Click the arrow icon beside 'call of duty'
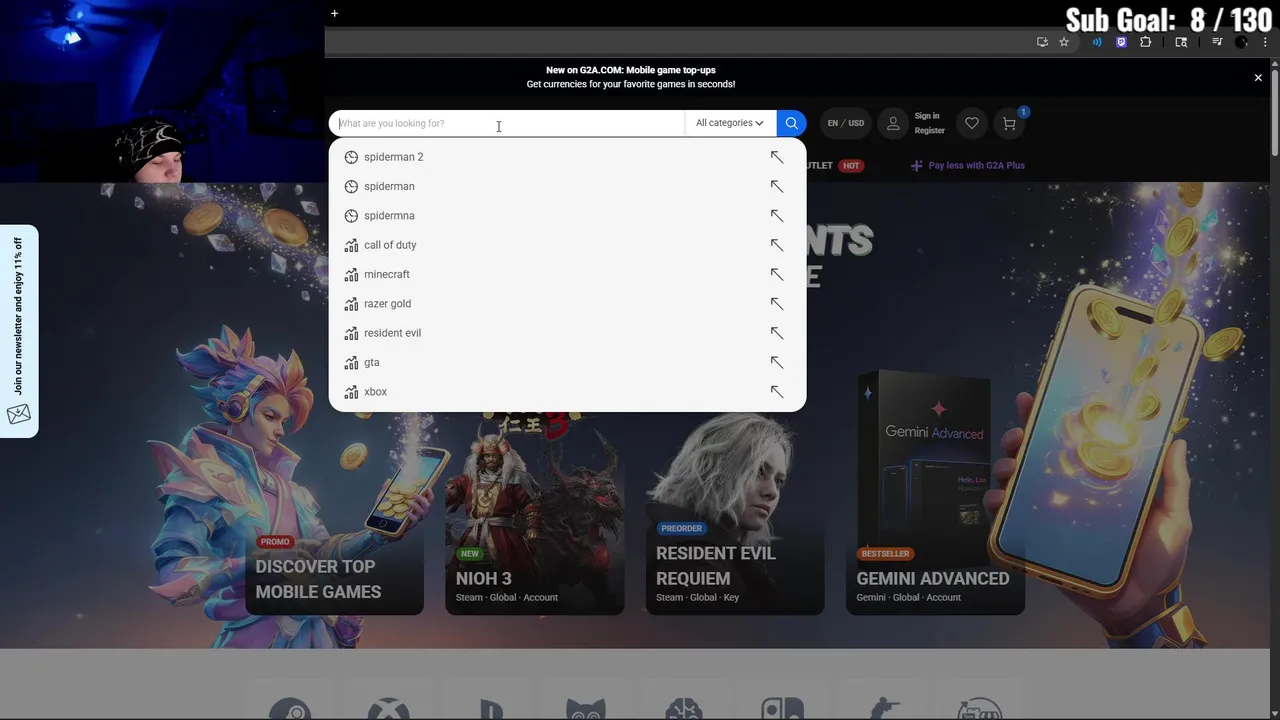This screenshot has height=720, width=1280. tap(776, 245)
